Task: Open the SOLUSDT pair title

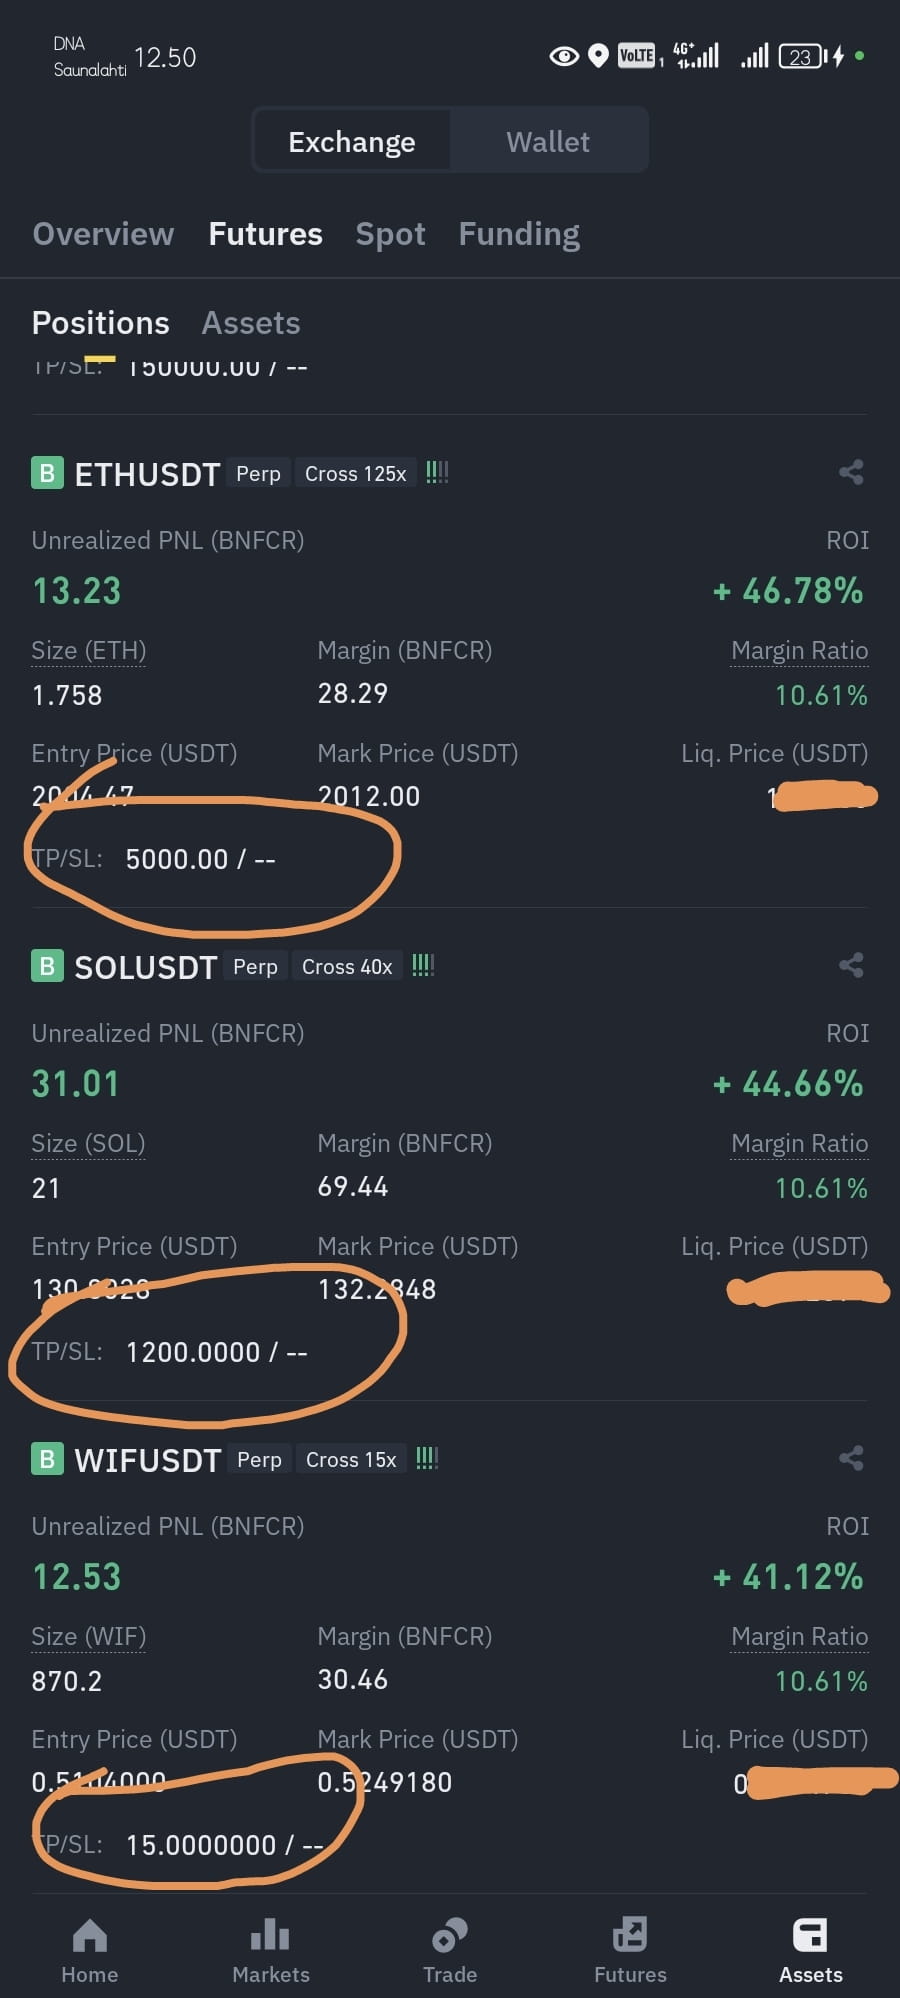Action: [x=146, y=967]
